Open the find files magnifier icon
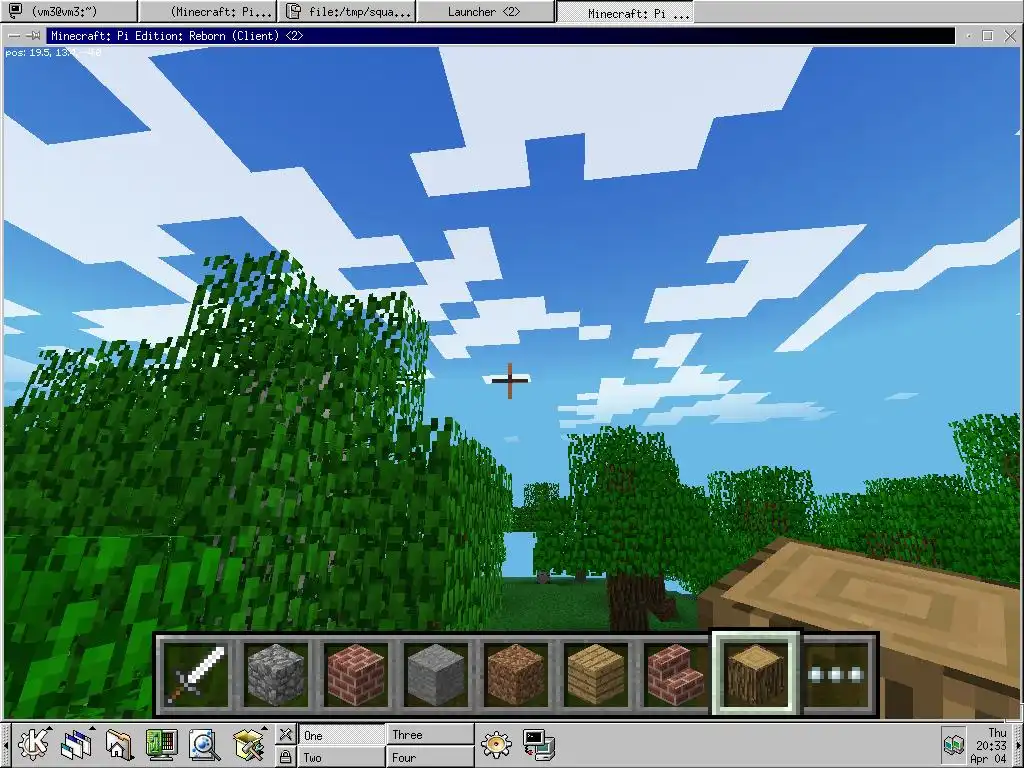1024x768 pixels. point(204,744)
